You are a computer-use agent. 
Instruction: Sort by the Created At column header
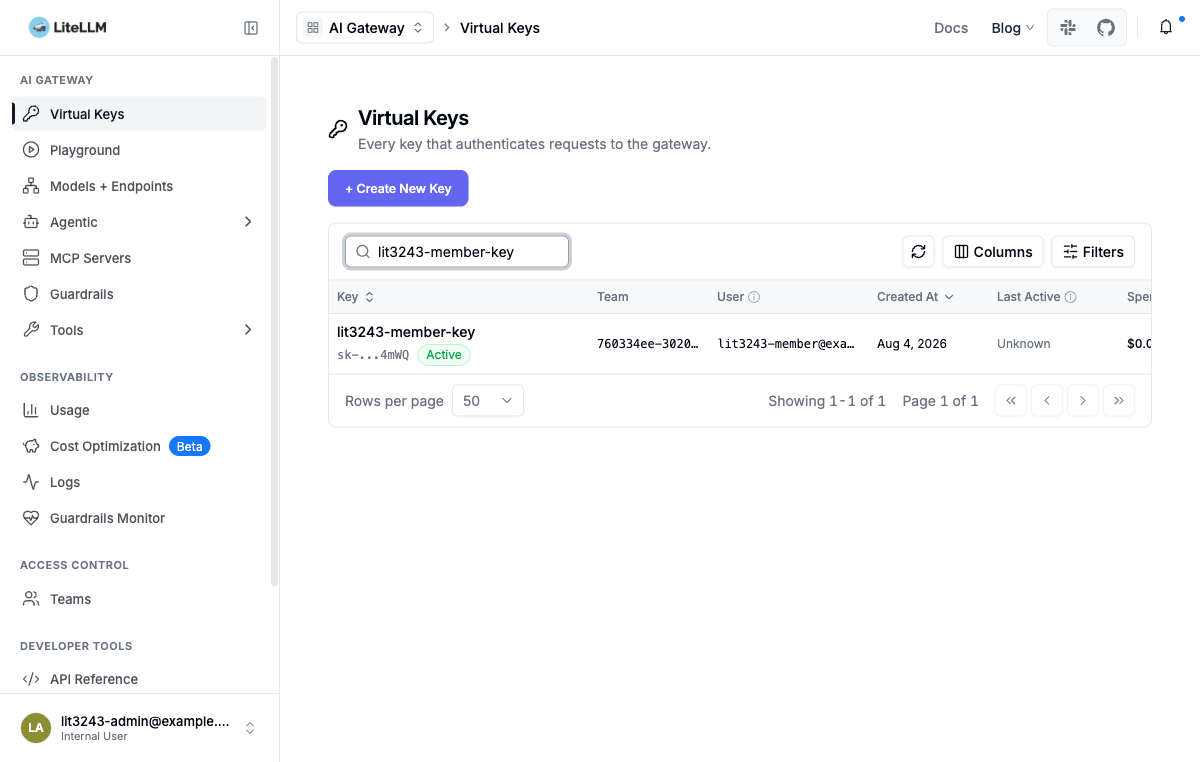915,297
